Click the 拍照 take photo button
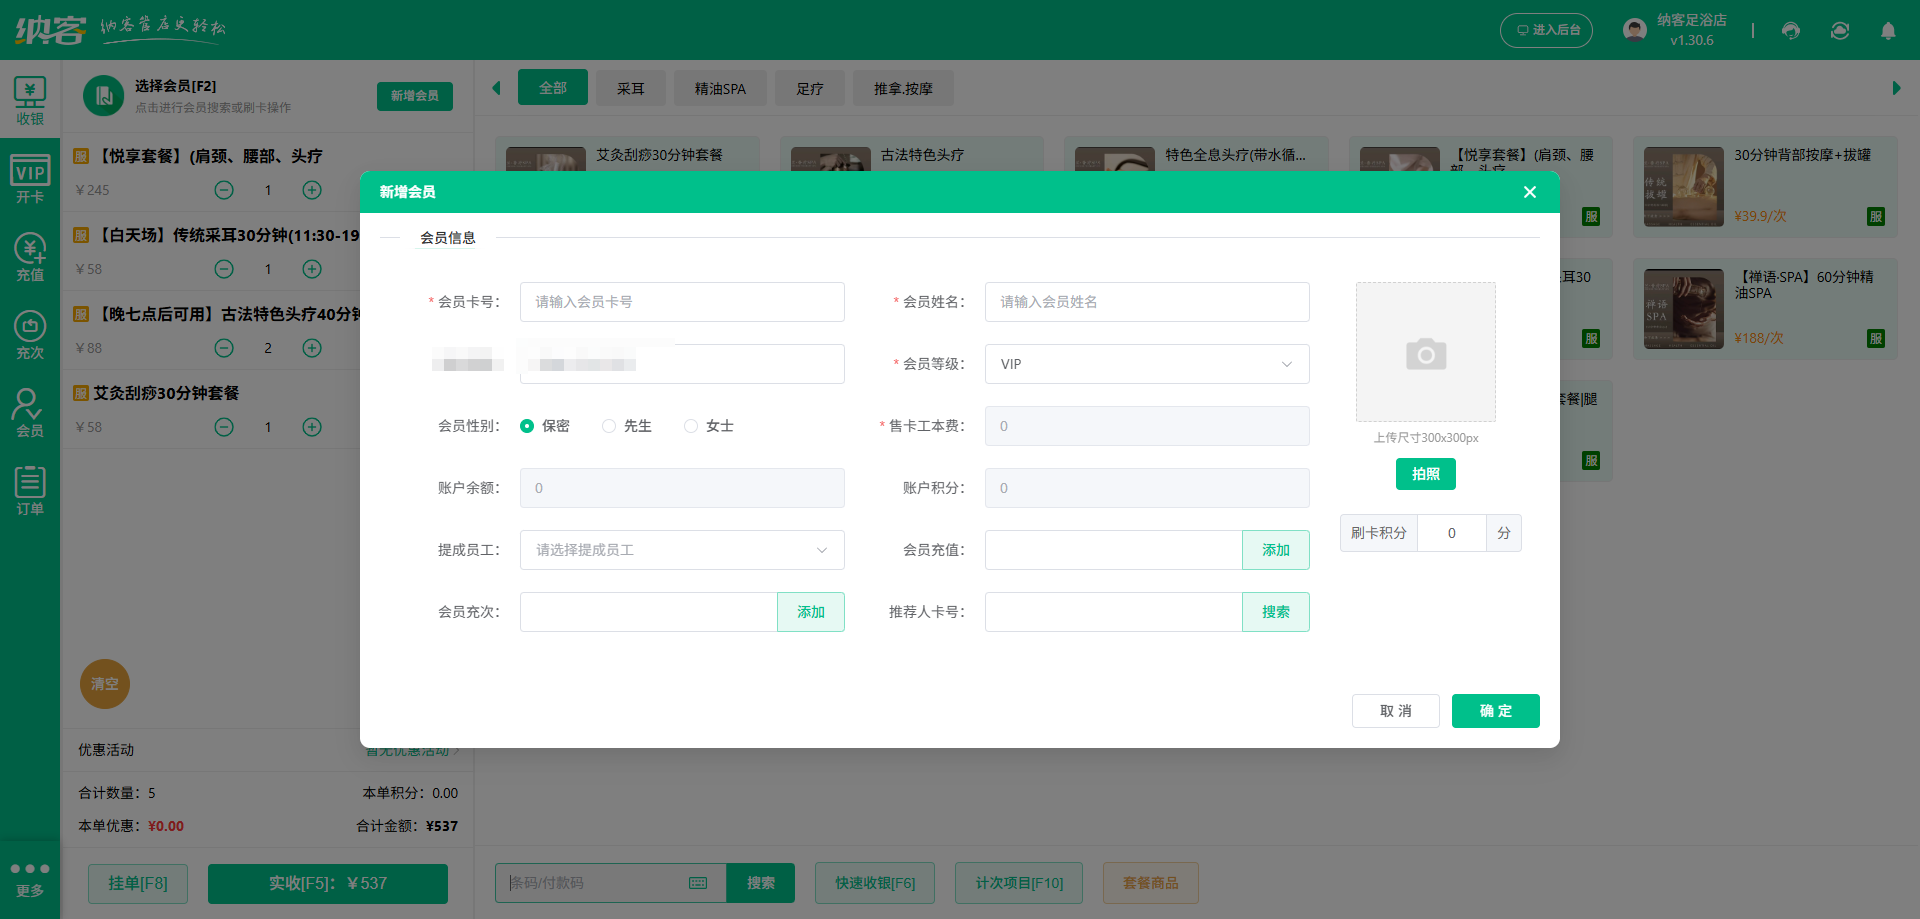Viewport: 1920px width, 919px height. 1425,474
